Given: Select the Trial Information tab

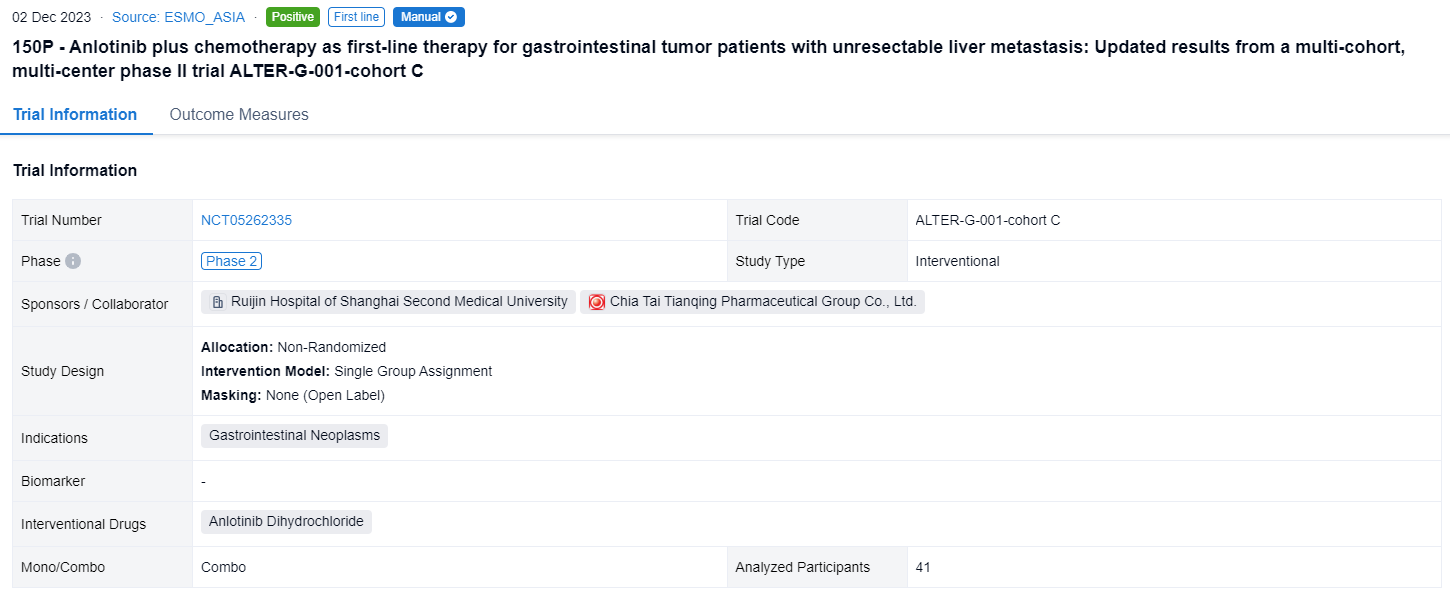Looking at the screenshot, I should click(x=75, y=114).
